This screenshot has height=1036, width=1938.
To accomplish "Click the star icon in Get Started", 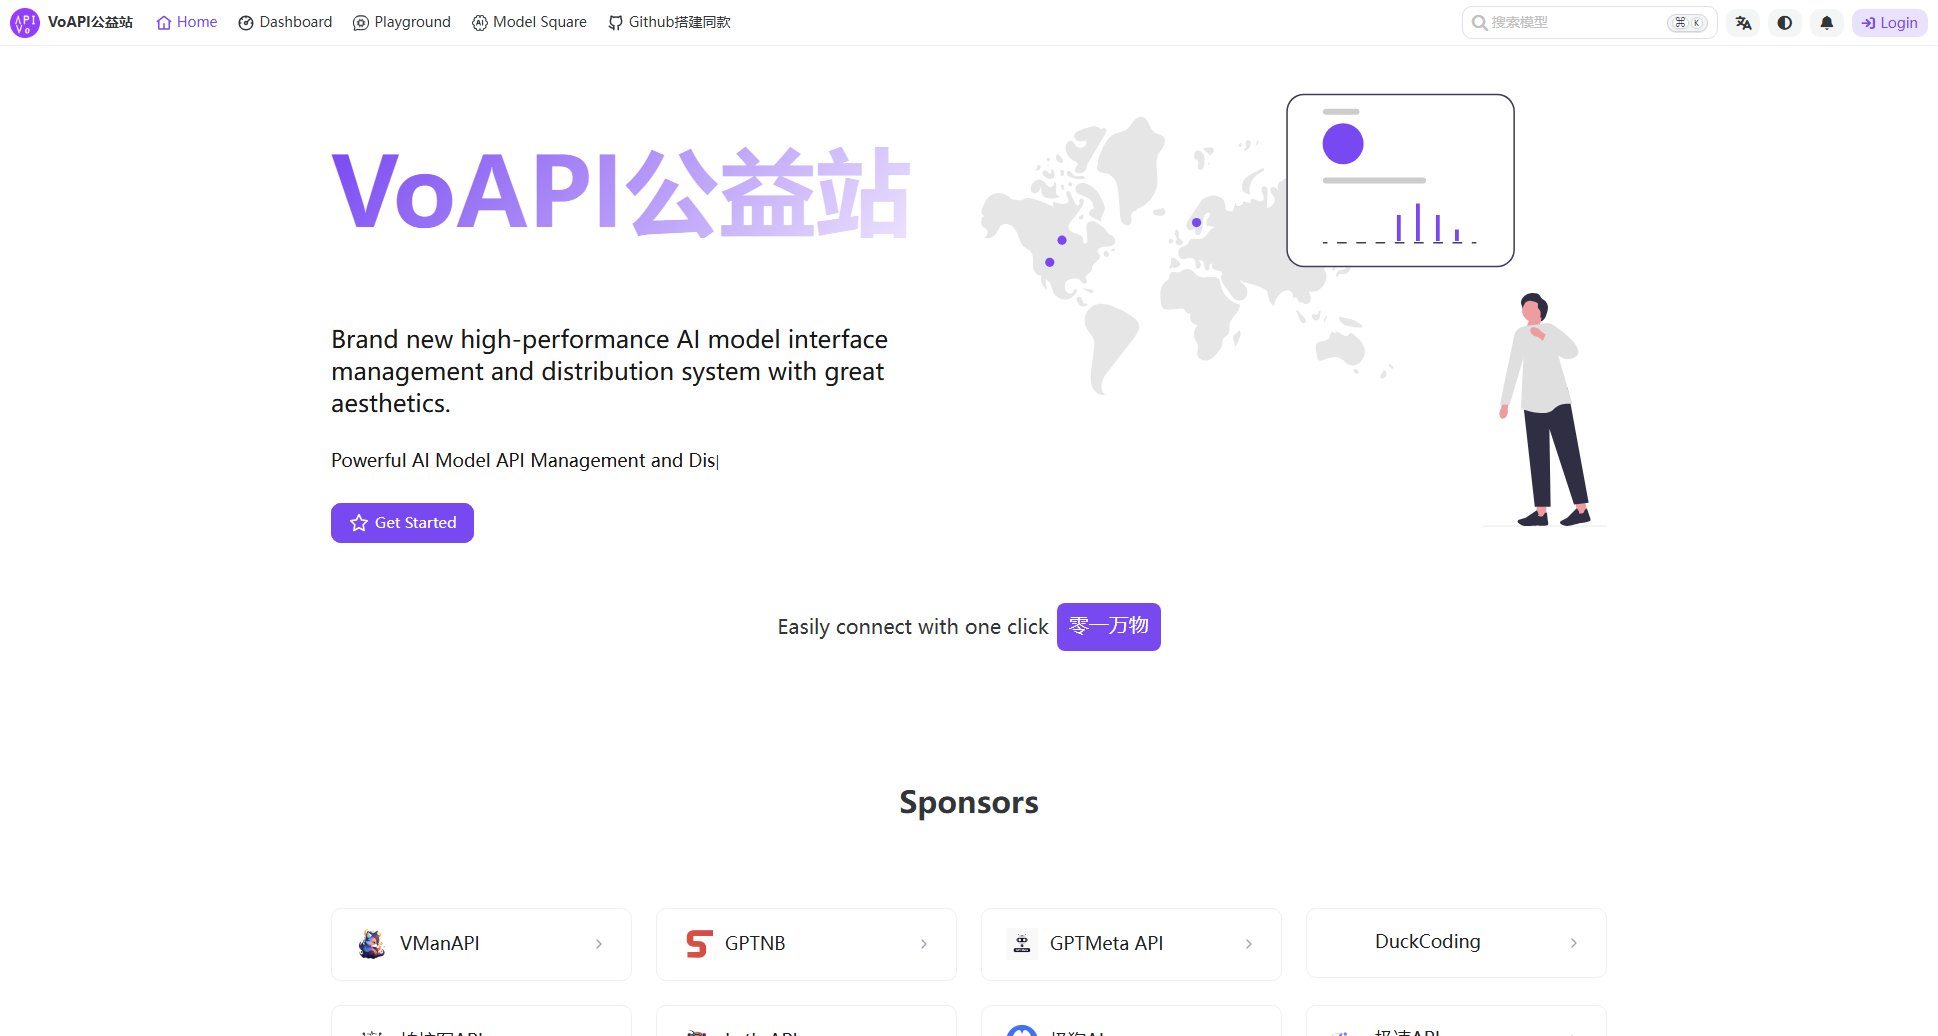I will pos(359,523).
